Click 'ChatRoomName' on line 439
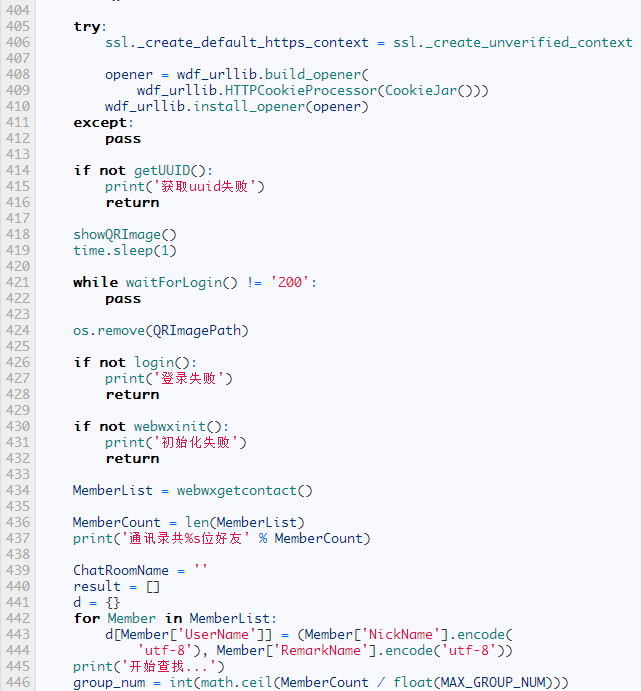 pyautogui.click(x=121, y=570)
